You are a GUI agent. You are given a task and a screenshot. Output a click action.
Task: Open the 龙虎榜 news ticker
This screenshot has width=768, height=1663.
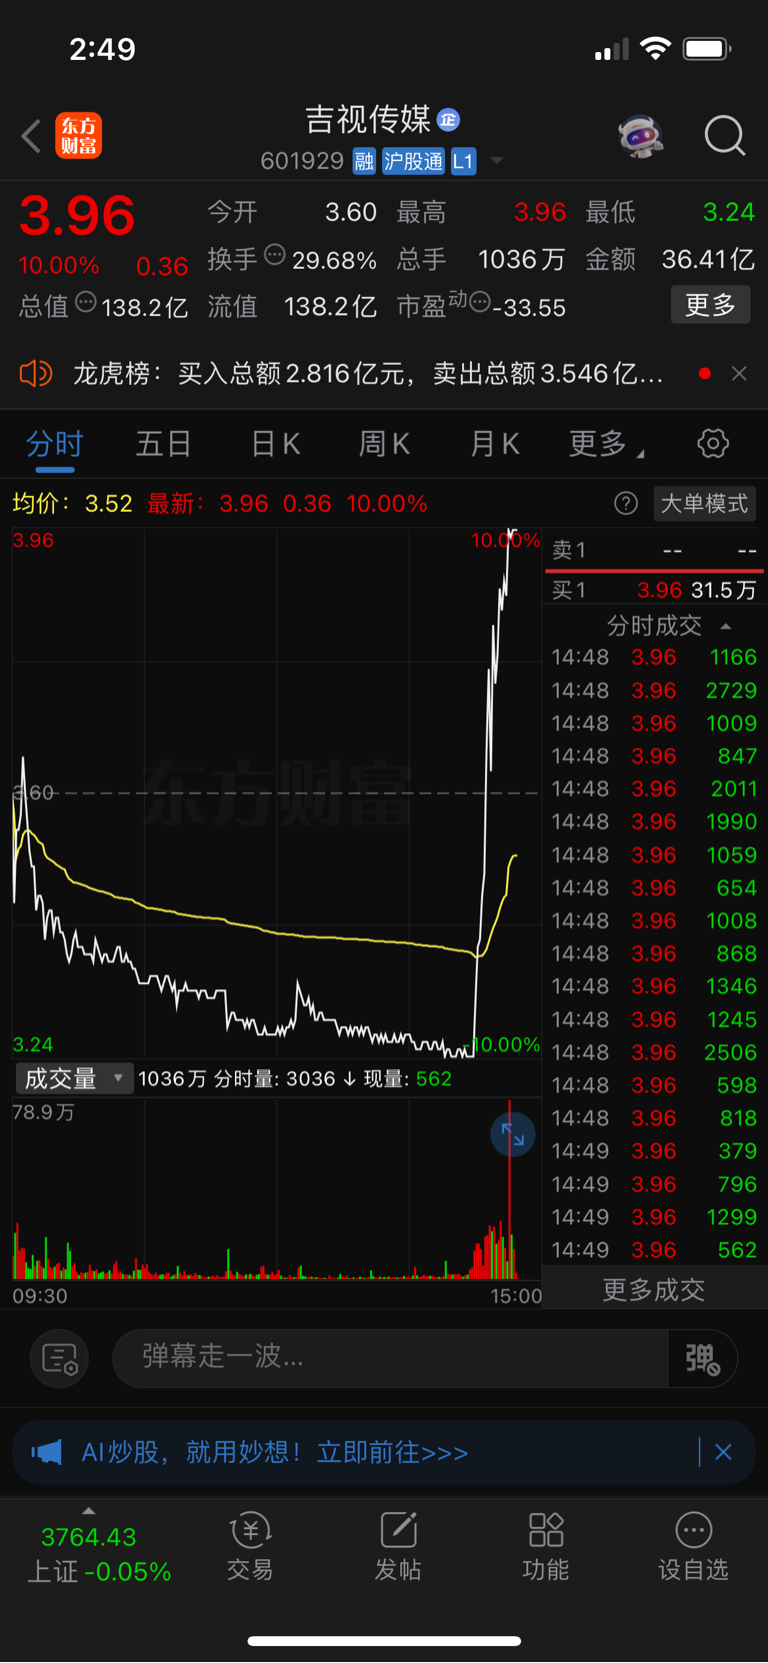tap(368, 374)
